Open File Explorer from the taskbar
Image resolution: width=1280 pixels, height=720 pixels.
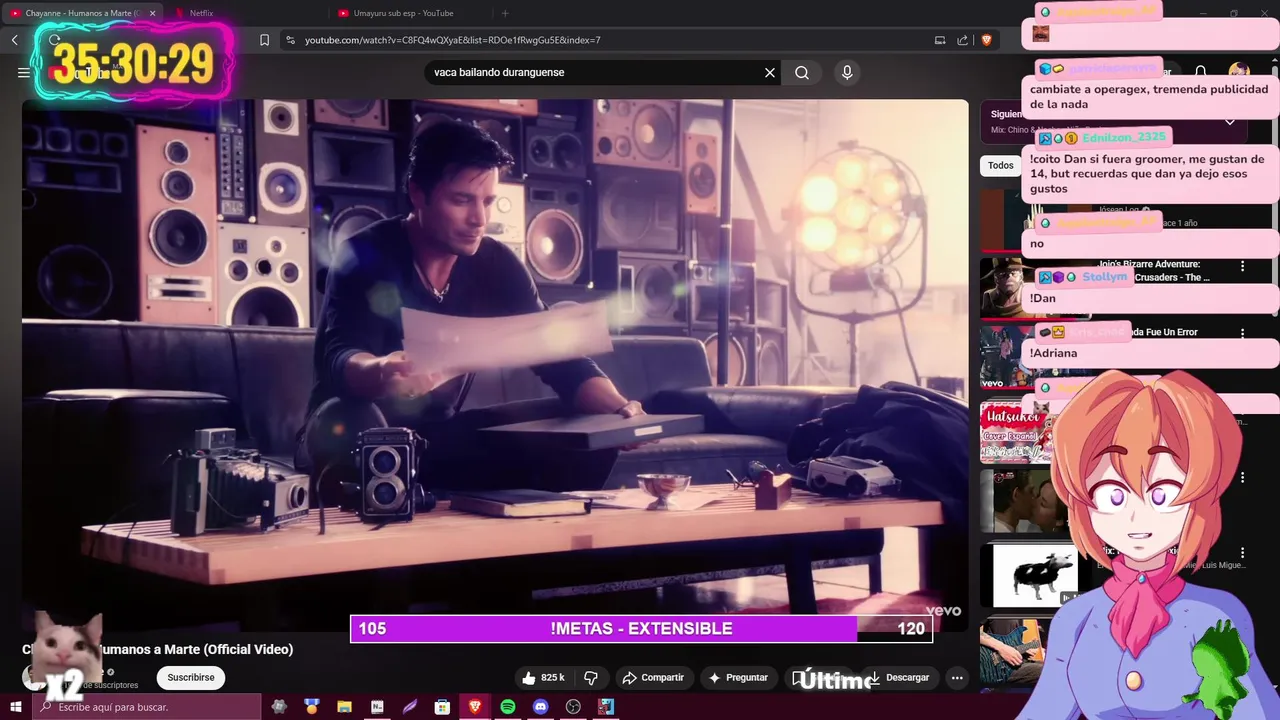coord(344,707)
